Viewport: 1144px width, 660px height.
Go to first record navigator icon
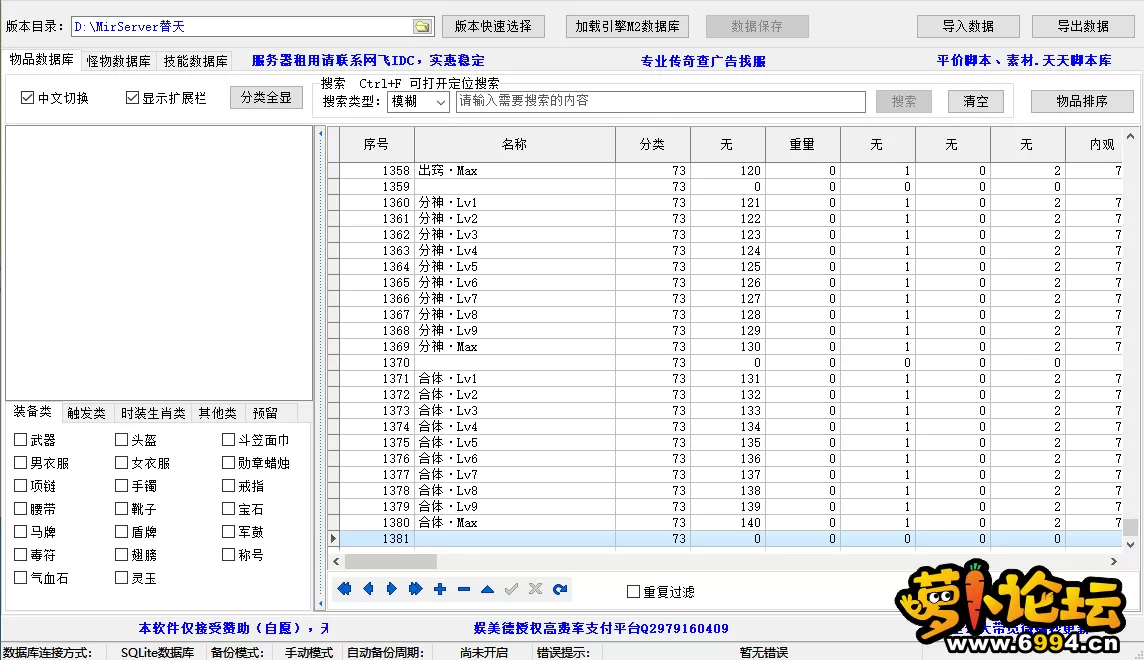click(344, 589)
